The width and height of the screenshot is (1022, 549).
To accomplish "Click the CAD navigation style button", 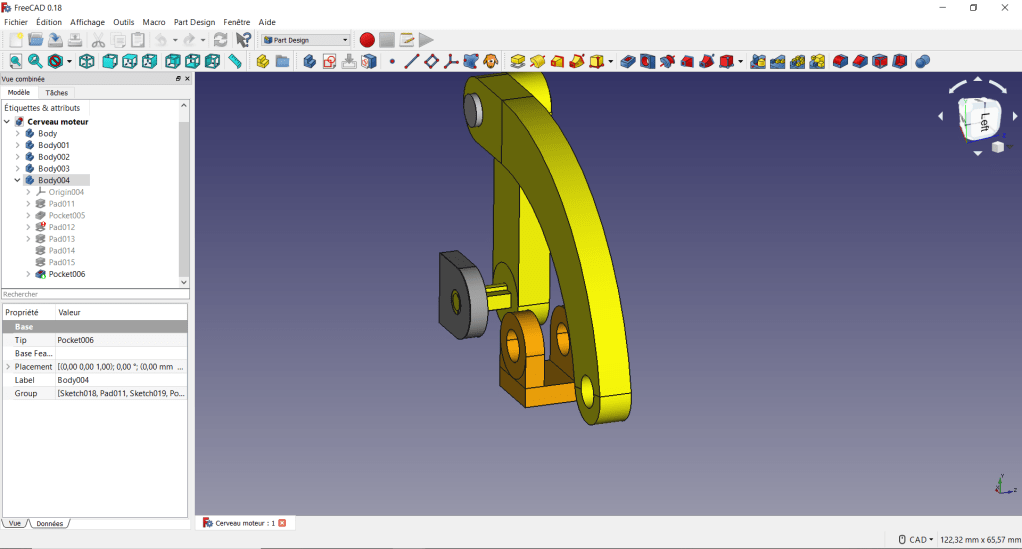I will [915, 539].
